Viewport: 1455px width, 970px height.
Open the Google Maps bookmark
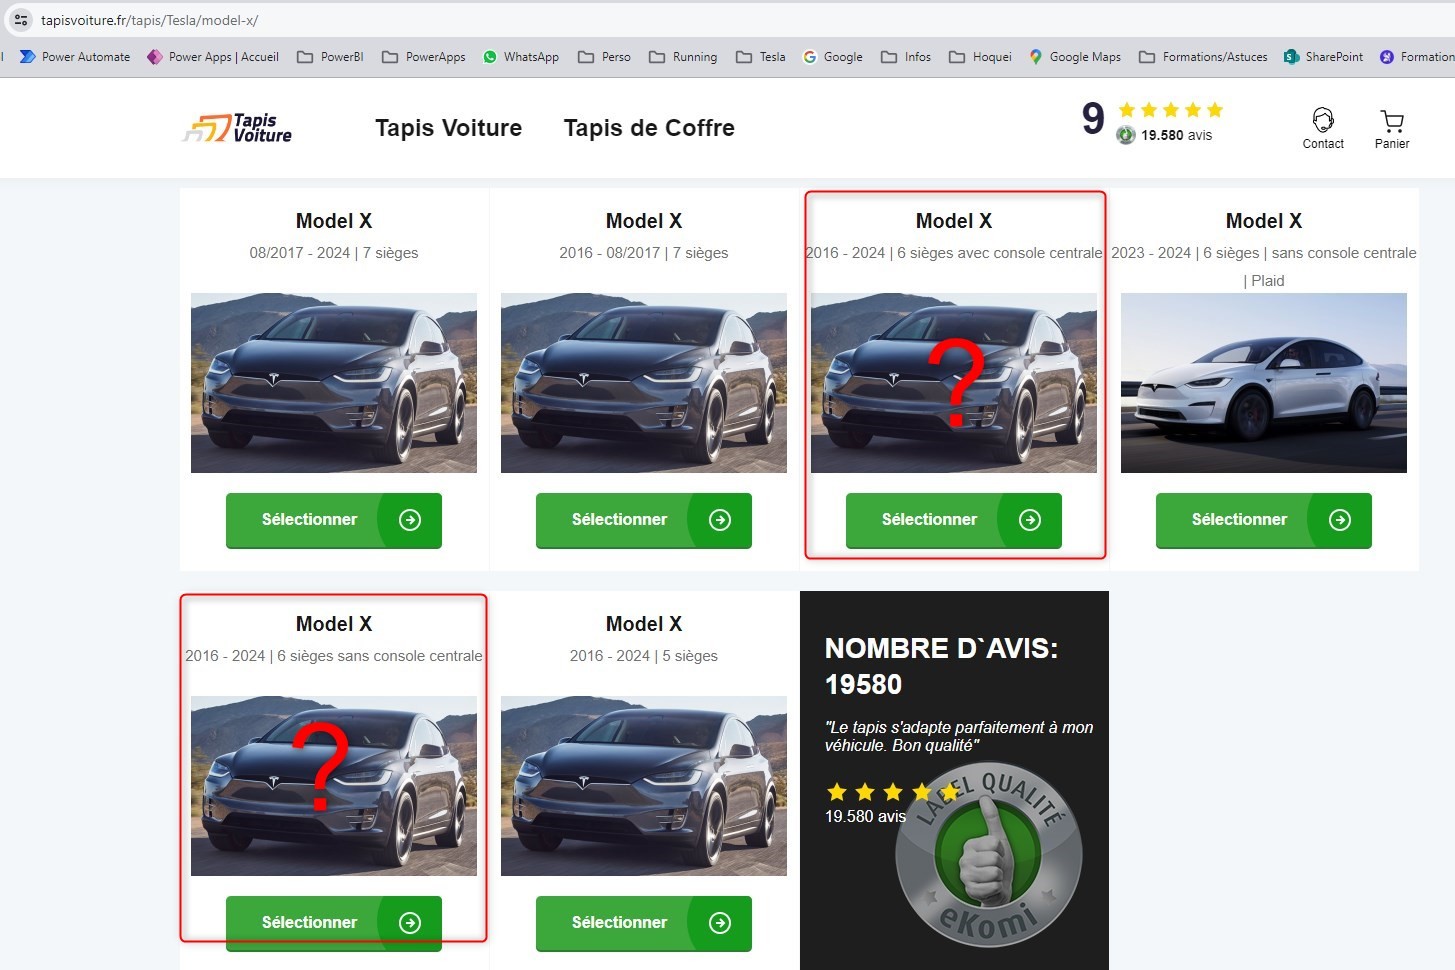pos(1075,57)
